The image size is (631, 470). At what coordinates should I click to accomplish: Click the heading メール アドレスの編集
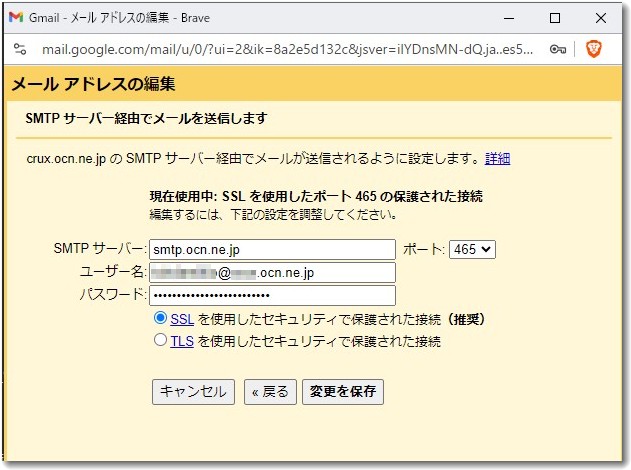[93, 84]
